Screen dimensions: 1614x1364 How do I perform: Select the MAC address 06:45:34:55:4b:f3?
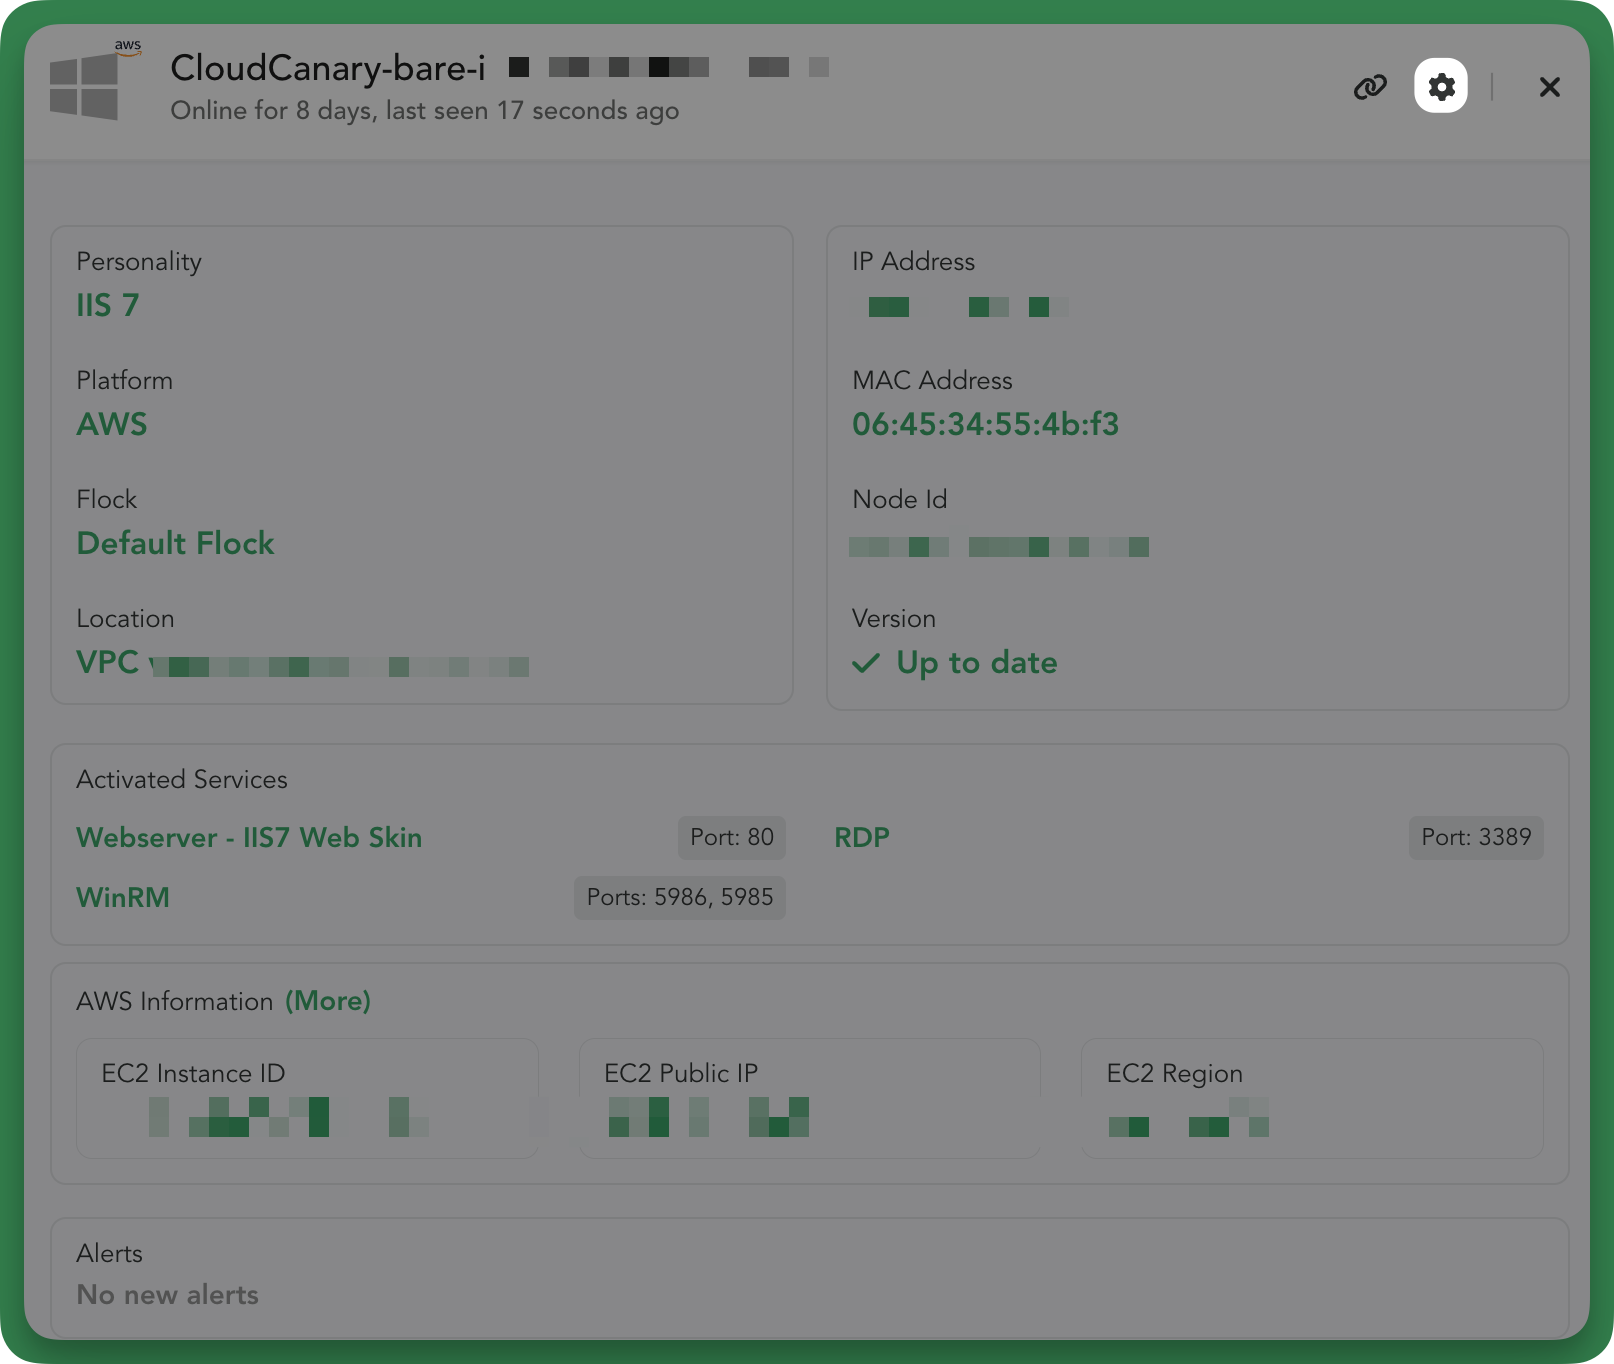coord(986,424)
